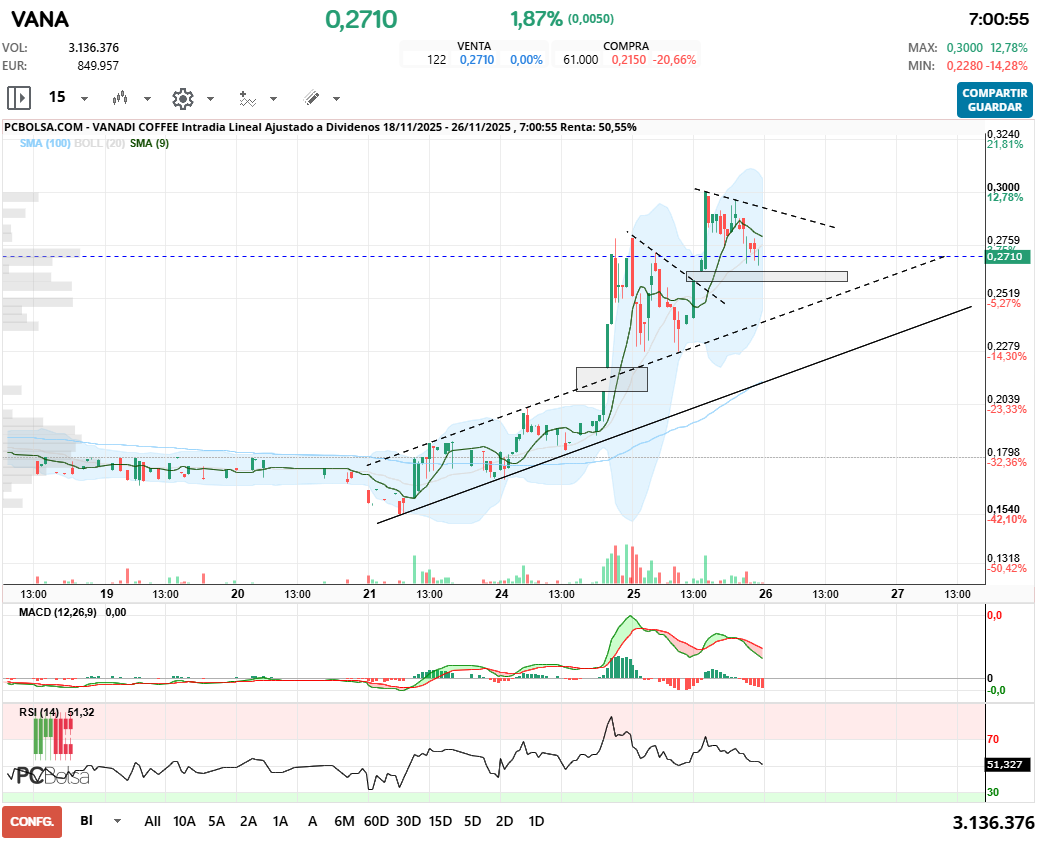Click the EUR value 849.957
Viewport: 1048px width, 843px height.
(x=98, y=66)
